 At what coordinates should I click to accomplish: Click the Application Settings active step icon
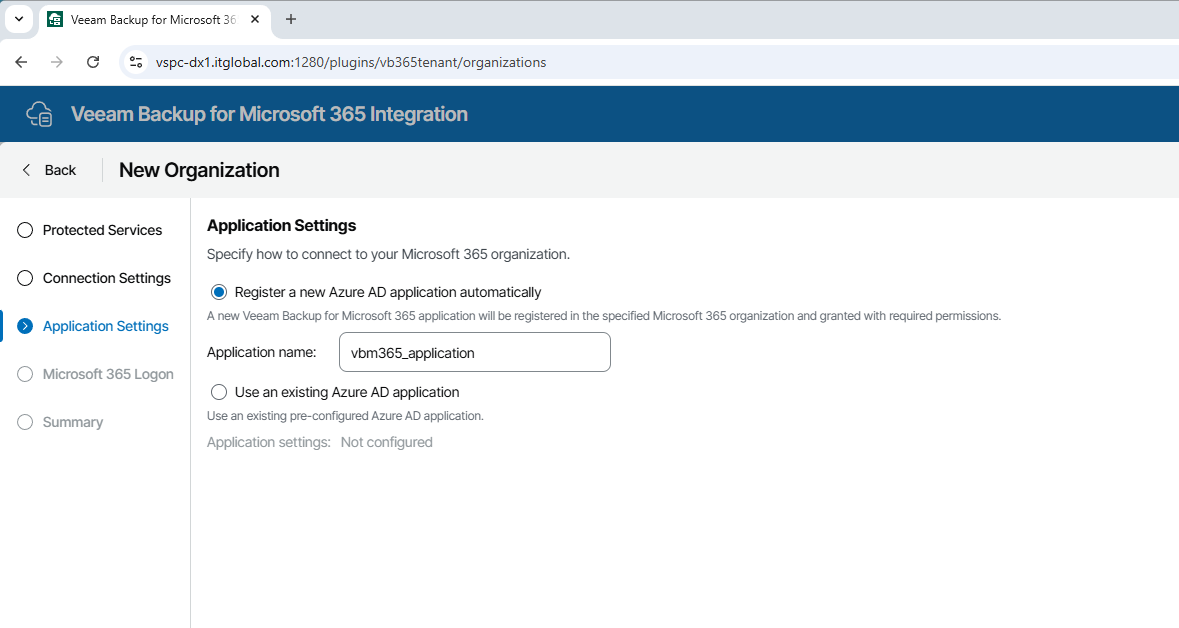tap(25, 326)
